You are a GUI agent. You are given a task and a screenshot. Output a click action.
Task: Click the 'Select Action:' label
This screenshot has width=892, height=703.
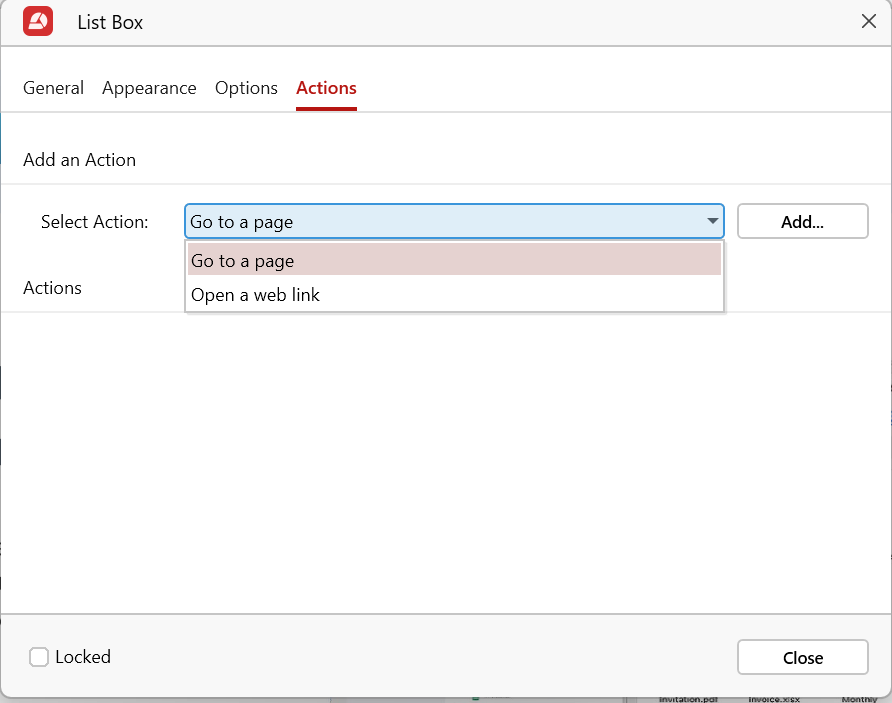coord(94,222)
